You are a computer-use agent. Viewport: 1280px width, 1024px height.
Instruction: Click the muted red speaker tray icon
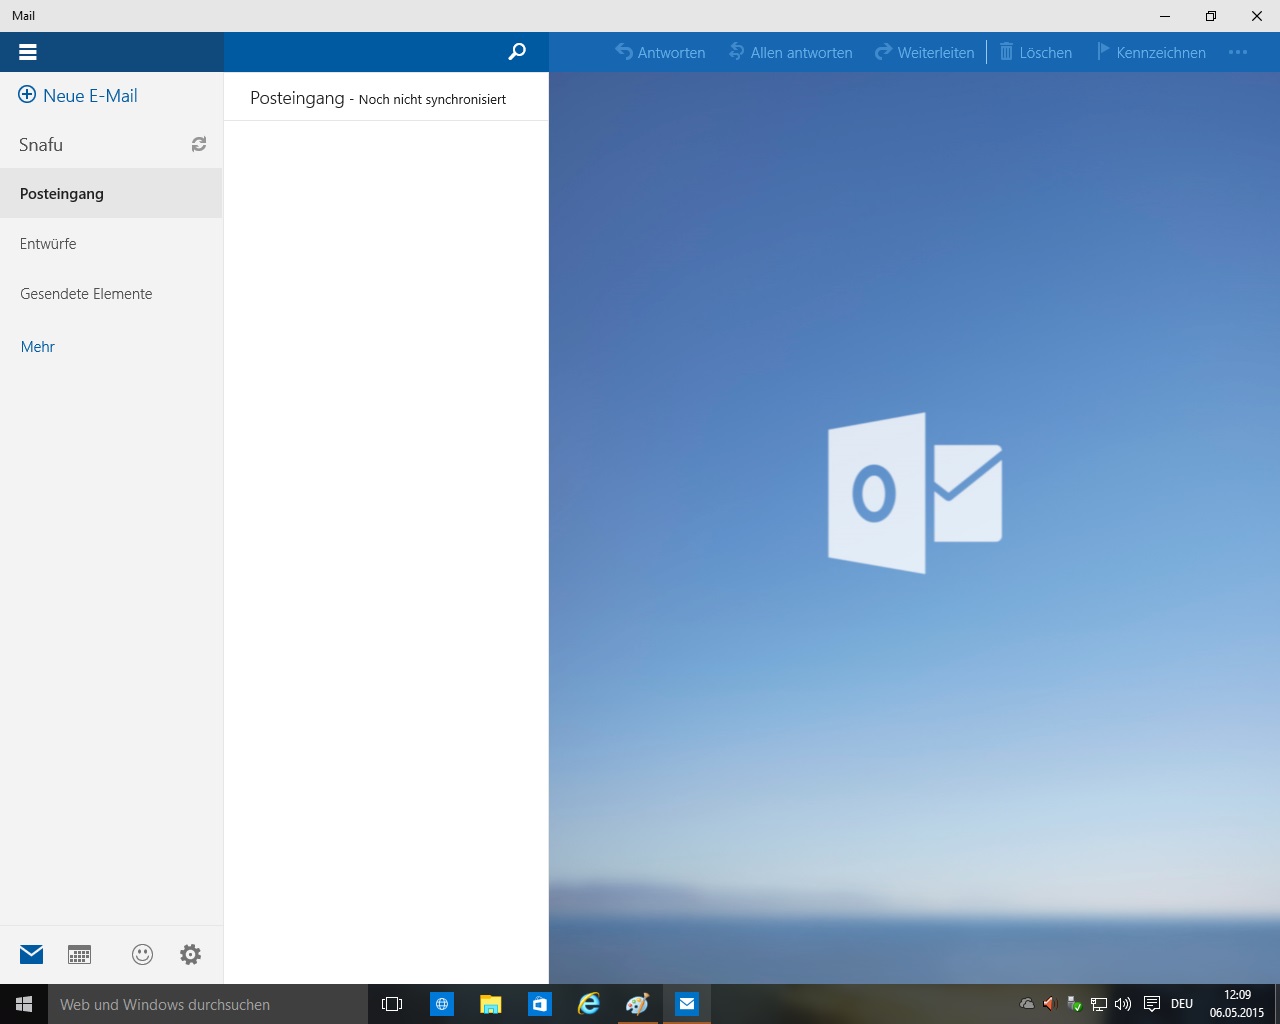tap(1050, 1004)
